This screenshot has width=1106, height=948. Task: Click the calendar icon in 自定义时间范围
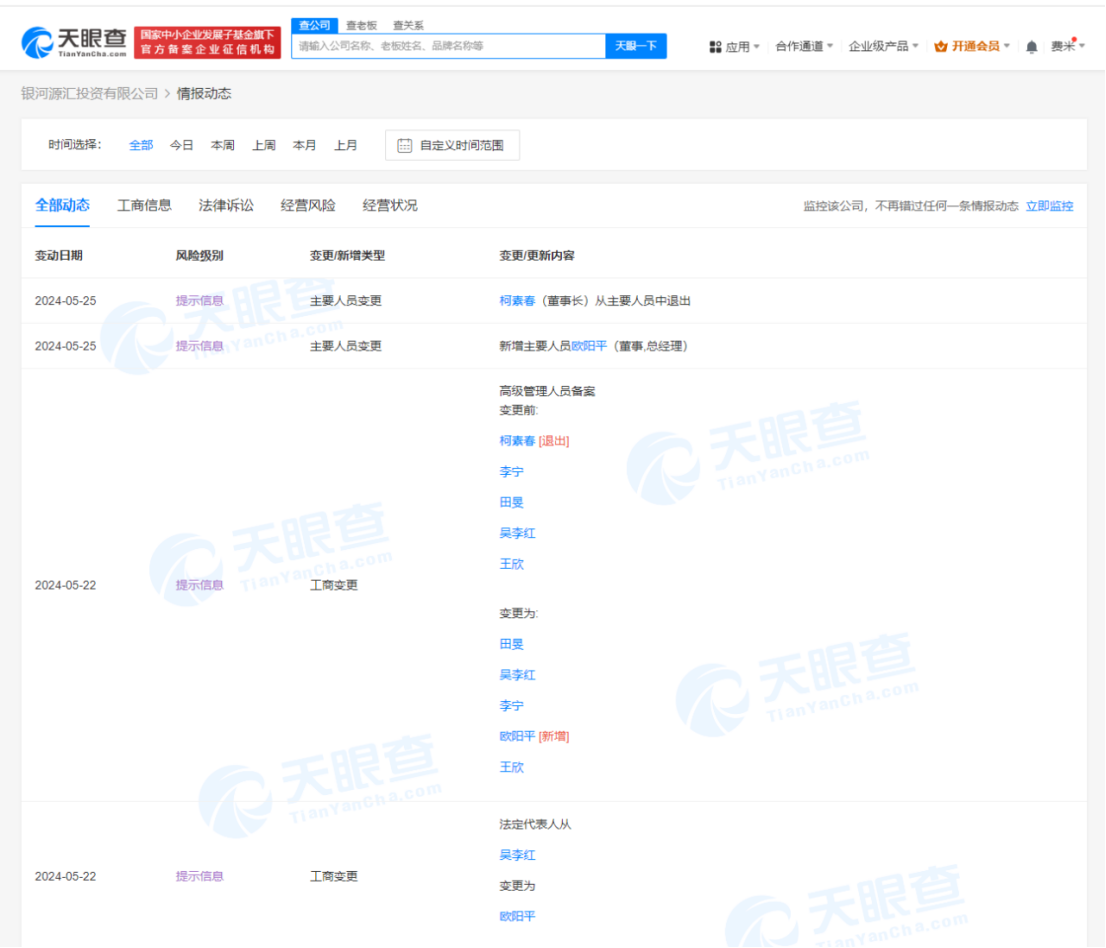tap(404, 144)
